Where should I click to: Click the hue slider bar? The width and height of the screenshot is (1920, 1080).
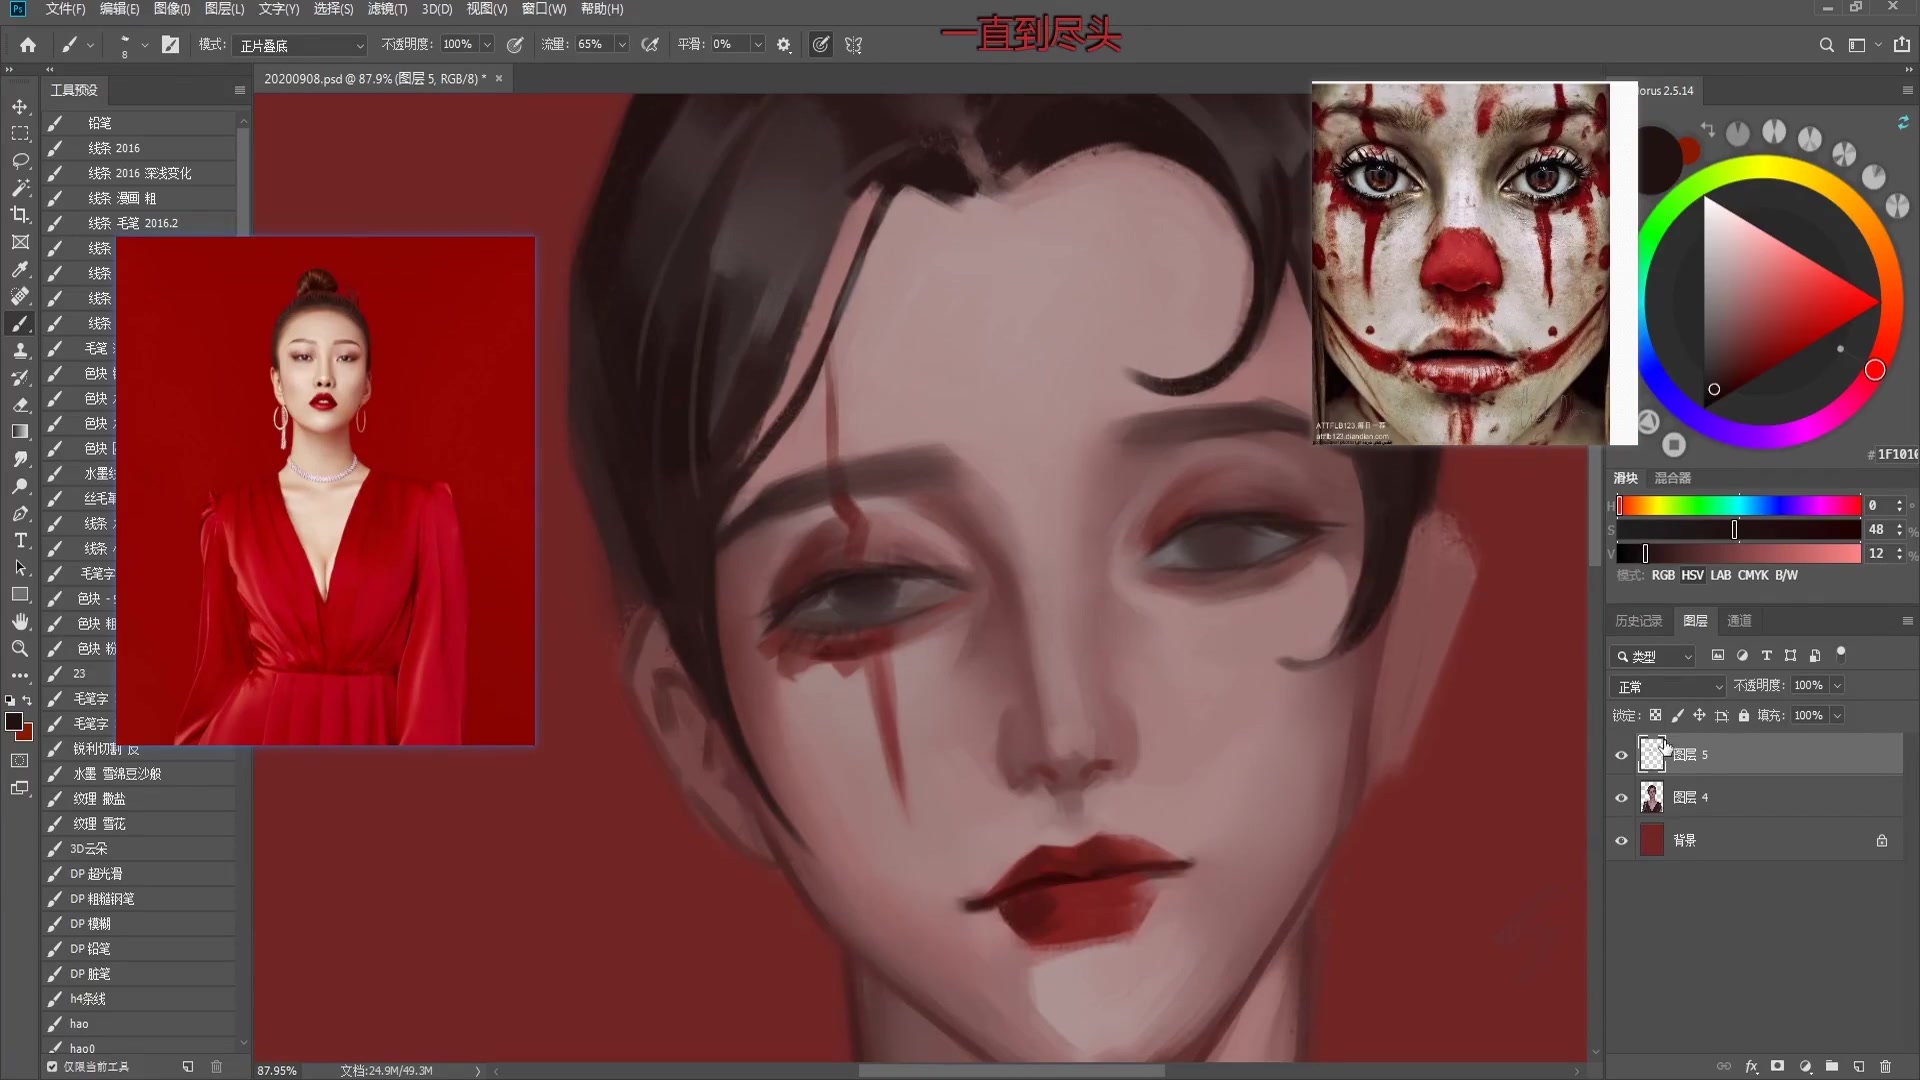[1739, 505]
